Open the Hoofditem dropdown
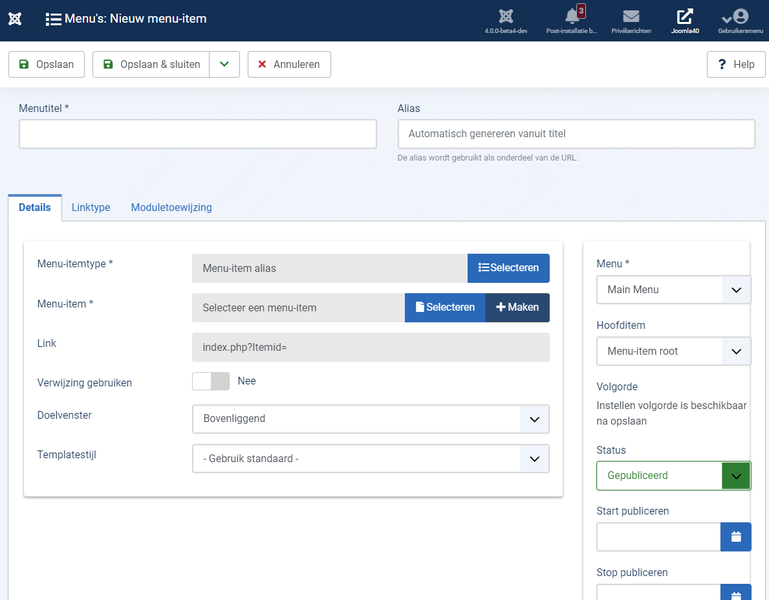The image size is (769, 600). (673, 351)
